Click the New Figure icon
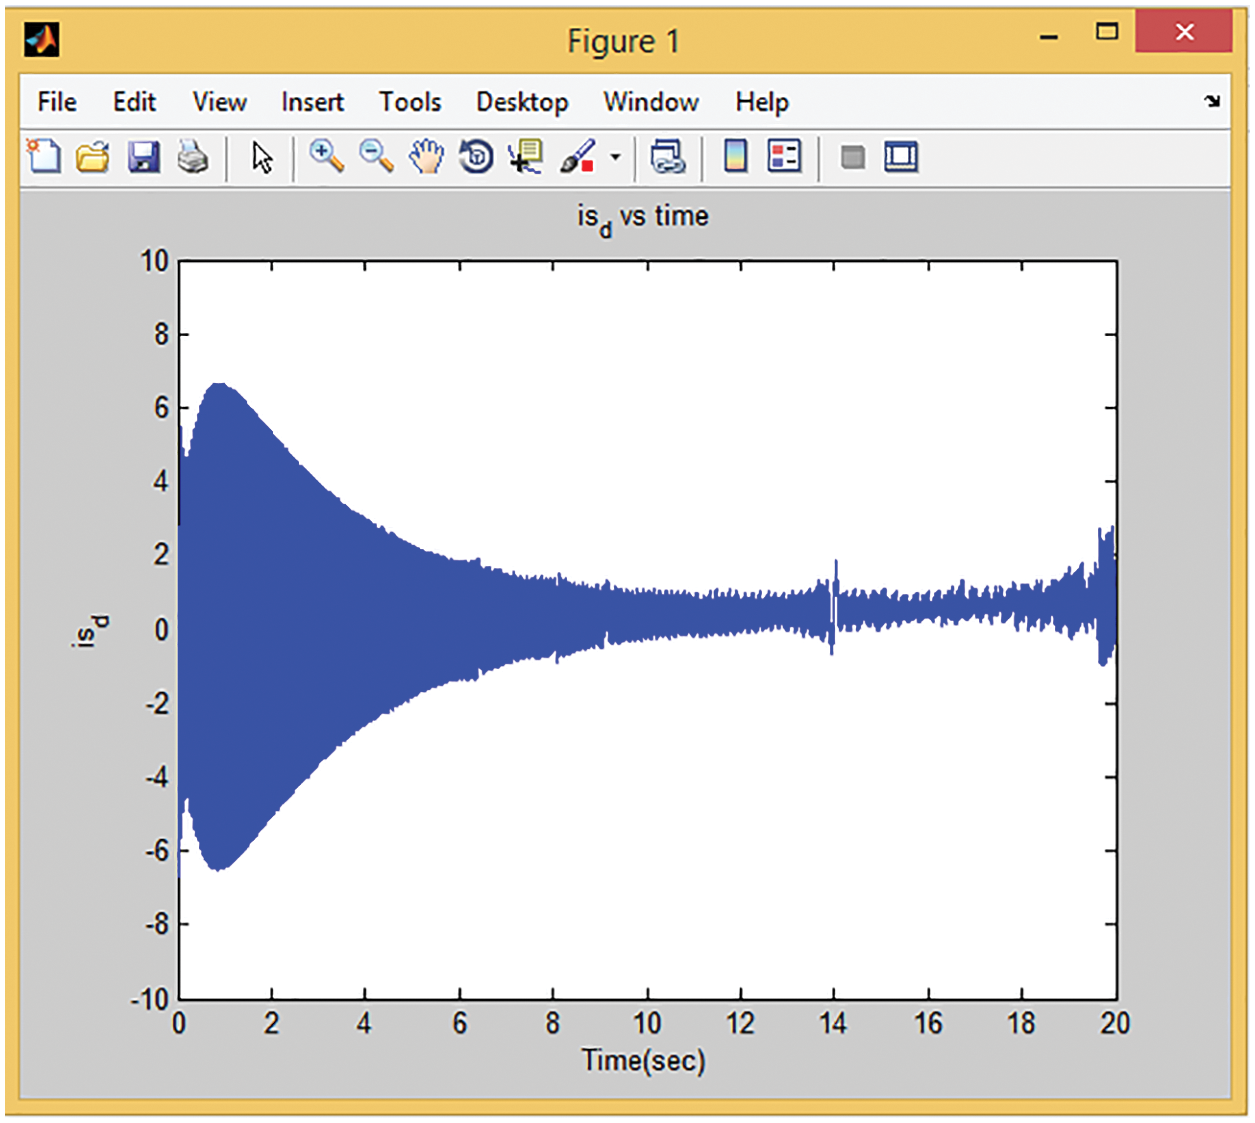The image size is (1255, 1123). pos(43,157)
